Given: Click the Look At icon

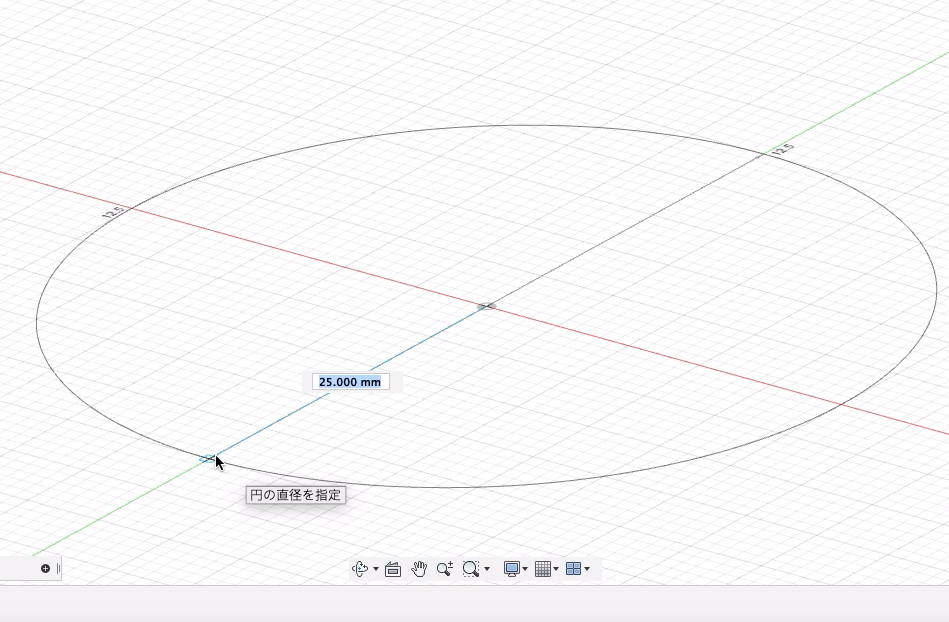Looking at the screenshot, I should tap(393, 569).
